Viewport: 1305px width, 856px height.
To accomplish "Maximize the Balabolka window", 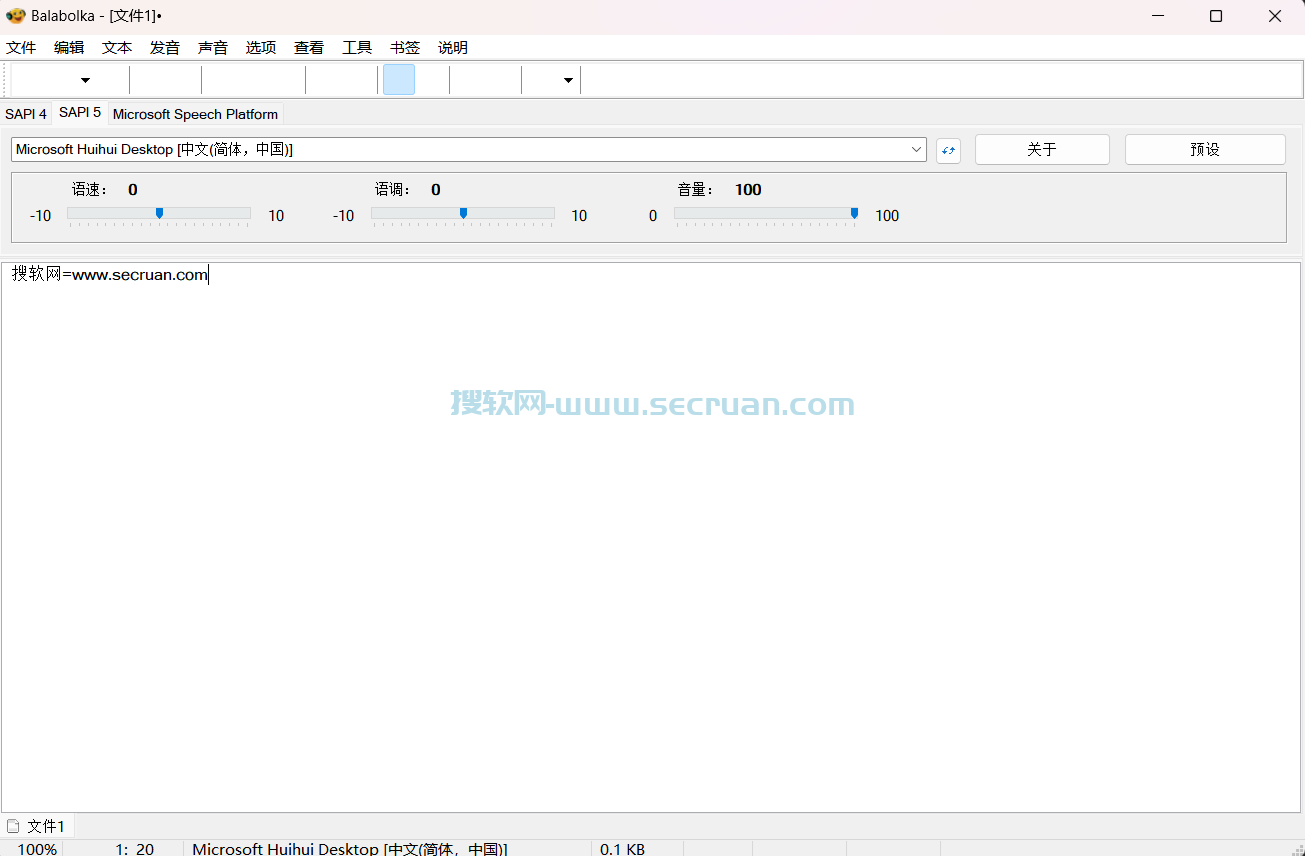I will tap(1216, 16).
